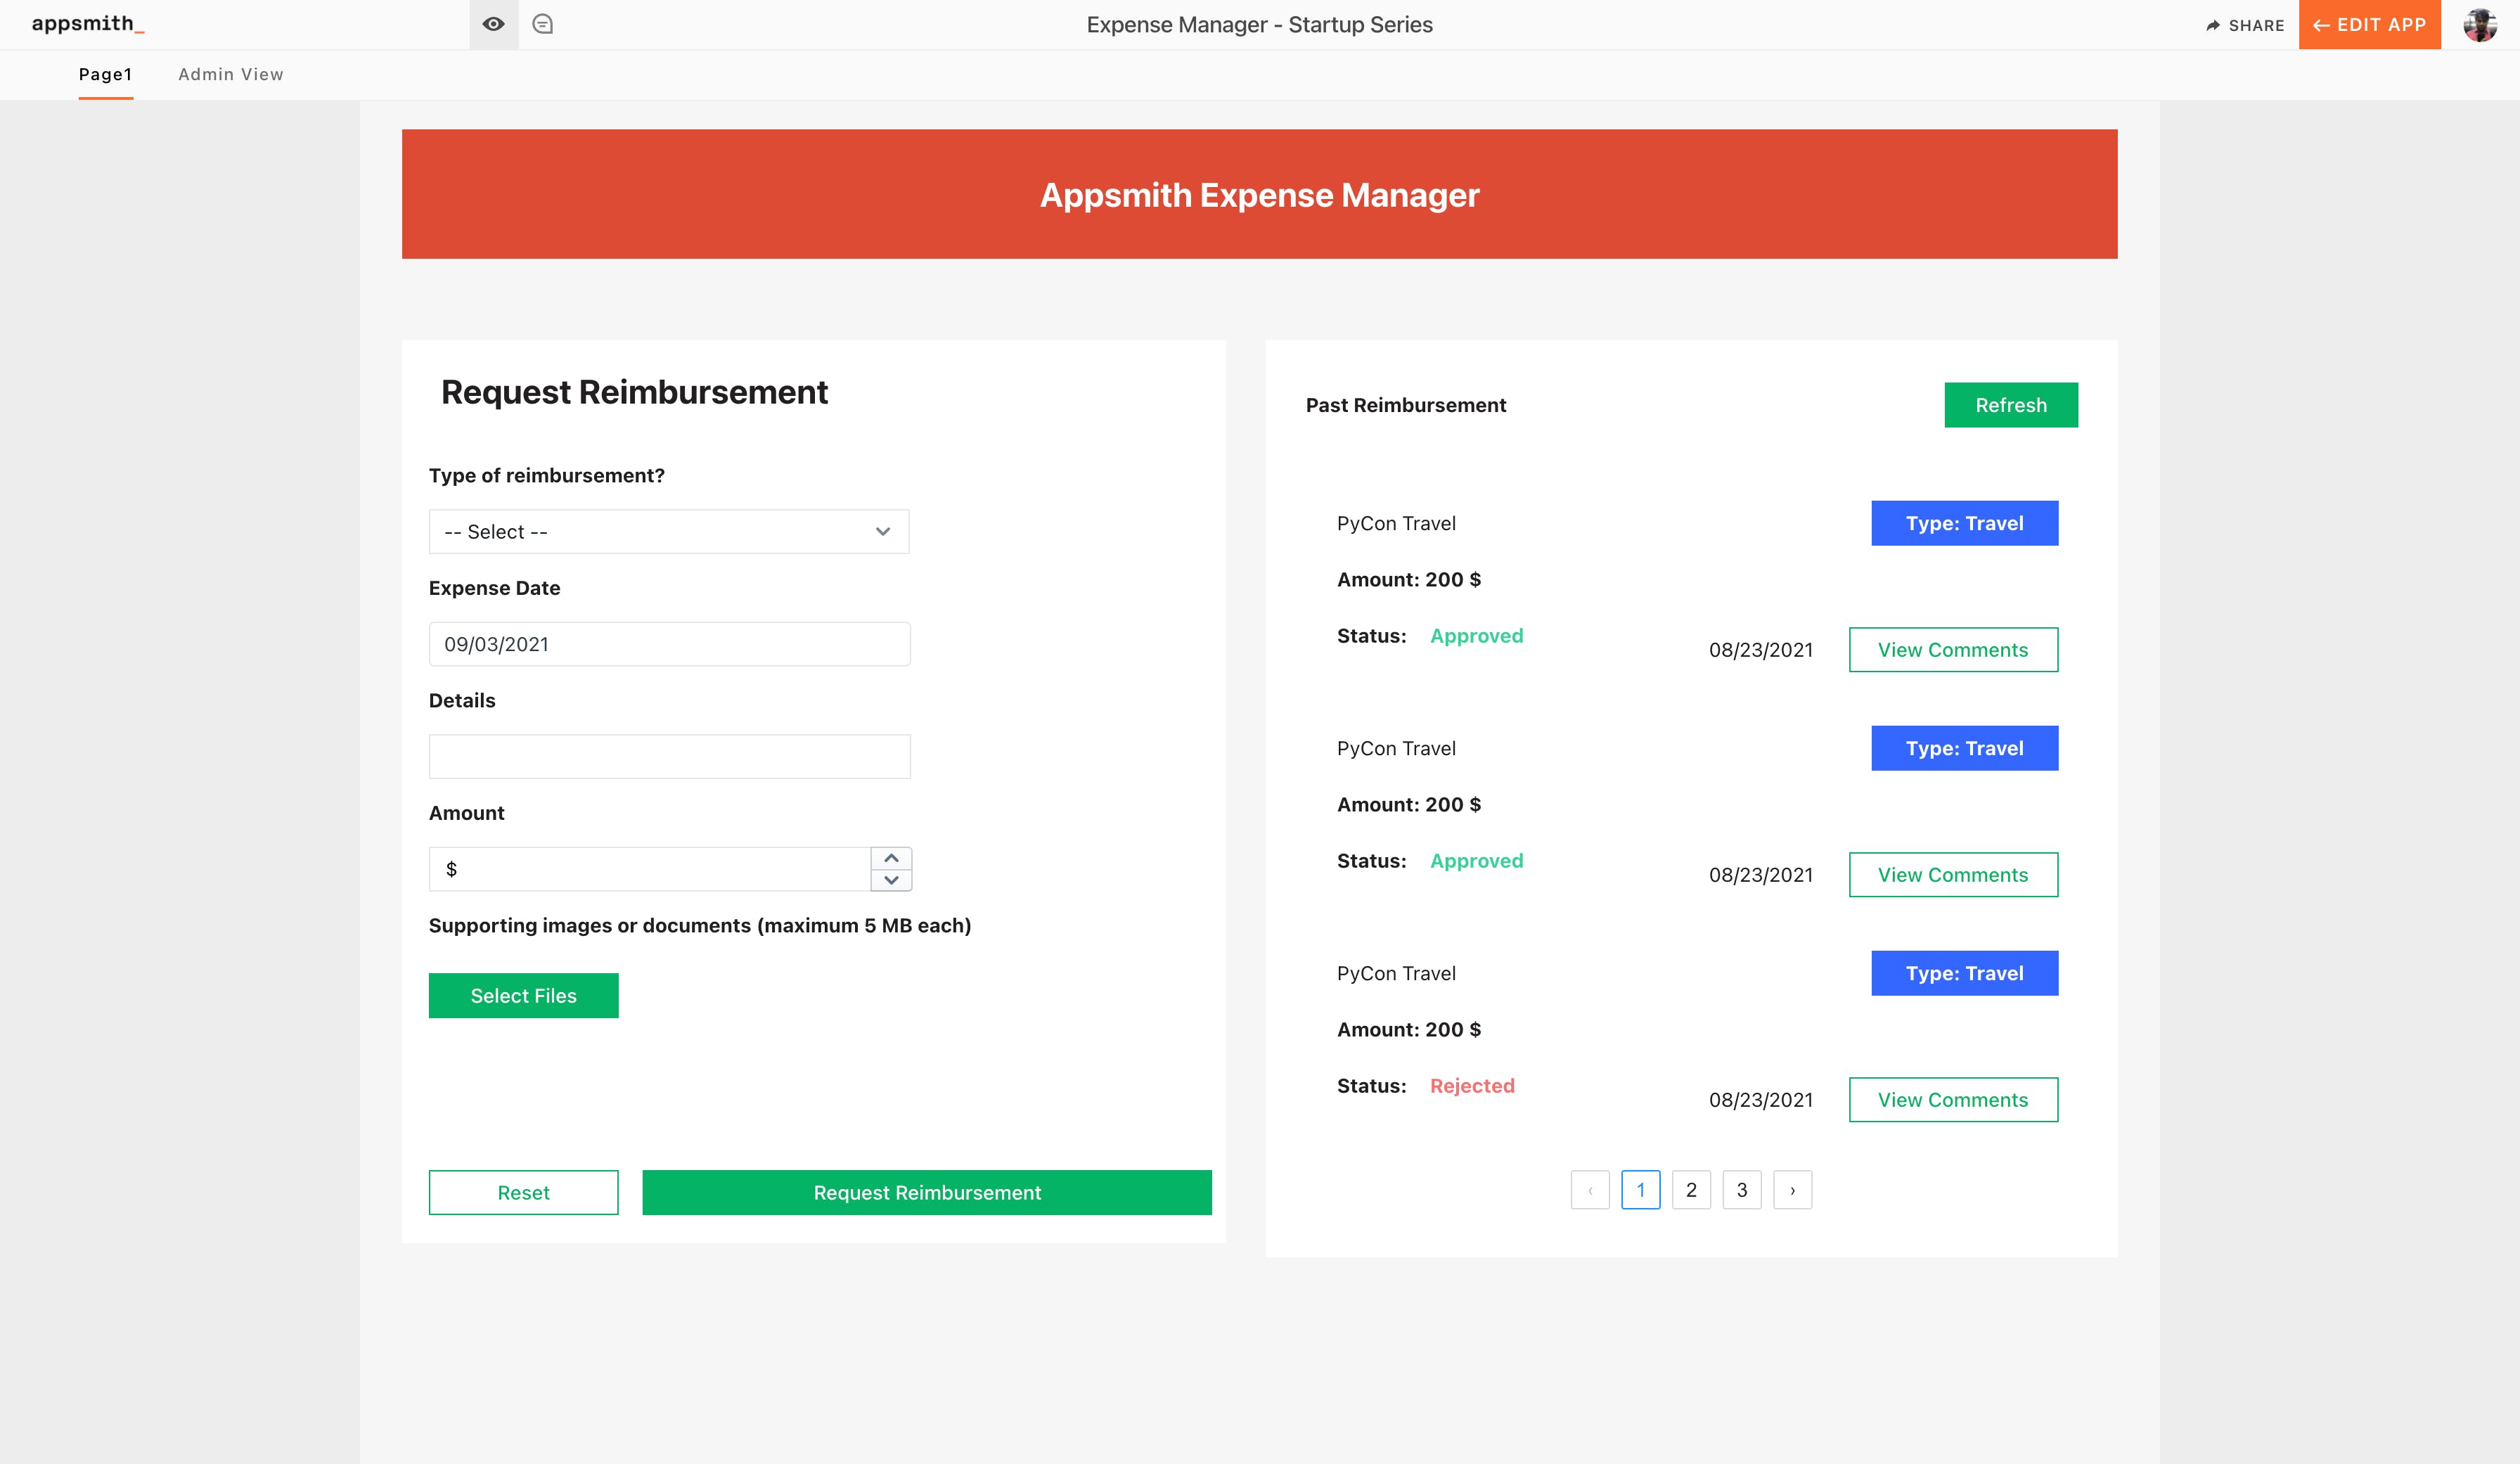Open the comment mode icon
The width and height of the screenshot is (2520, 1464).
[x=543, y=24]
